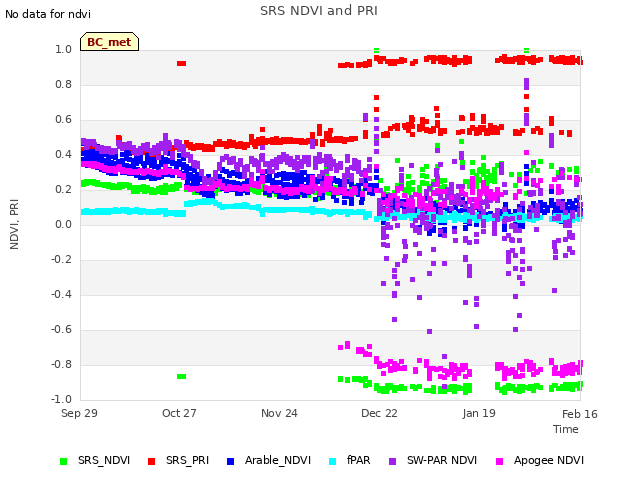The width and height of the screenshot is (640, 480).
Task: Click the -0.2 y-axis tick label
Action: click(61, 260)
